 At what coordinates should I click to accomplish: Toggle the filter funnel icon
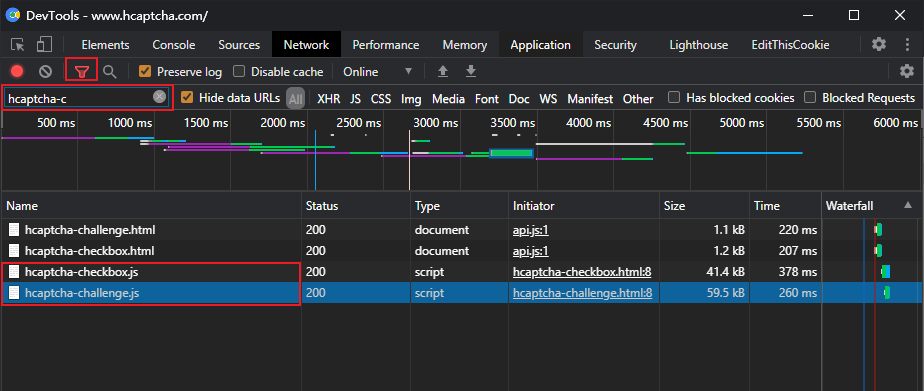click(81, 72)
